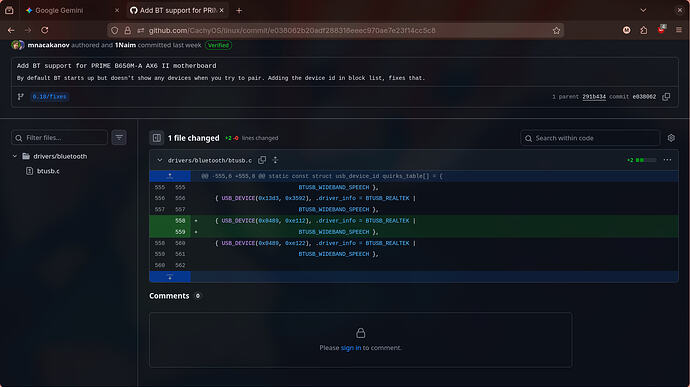The height and width of the screenshot is (387, 690).
Task: Expand all lines in btusb.c
Action: (x=275, y=160)
